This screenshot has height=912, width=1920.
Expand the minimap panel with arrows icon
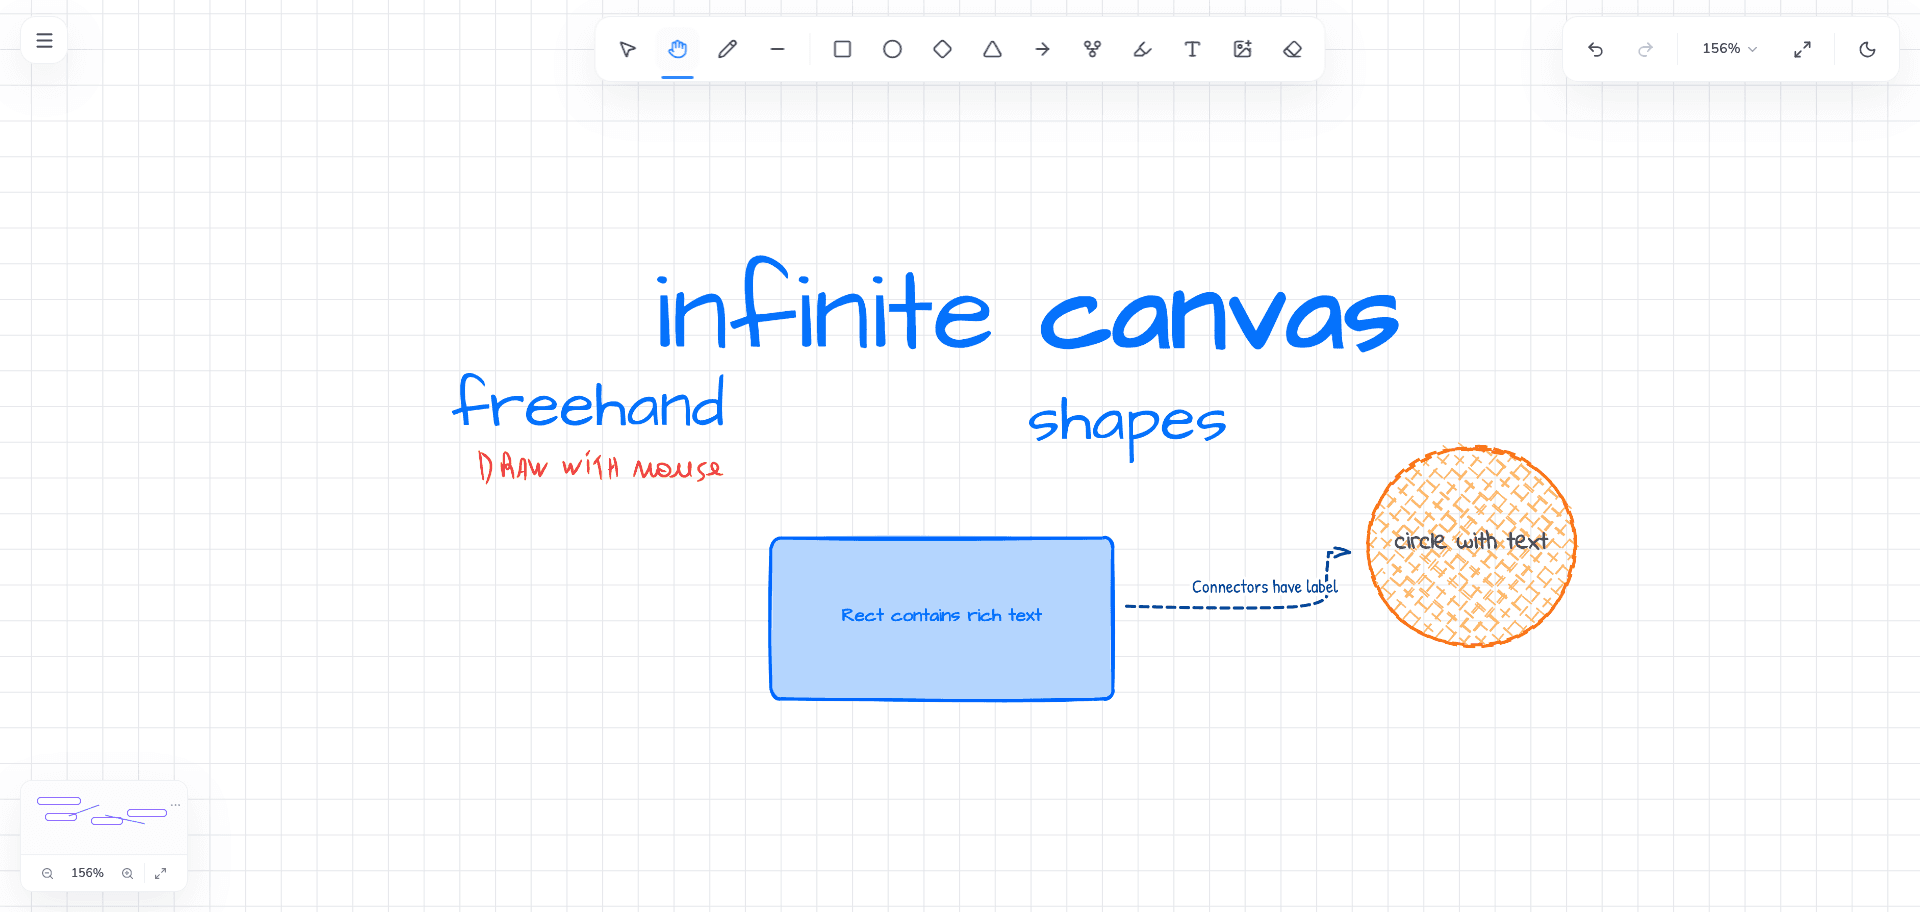tap(160, 873)
